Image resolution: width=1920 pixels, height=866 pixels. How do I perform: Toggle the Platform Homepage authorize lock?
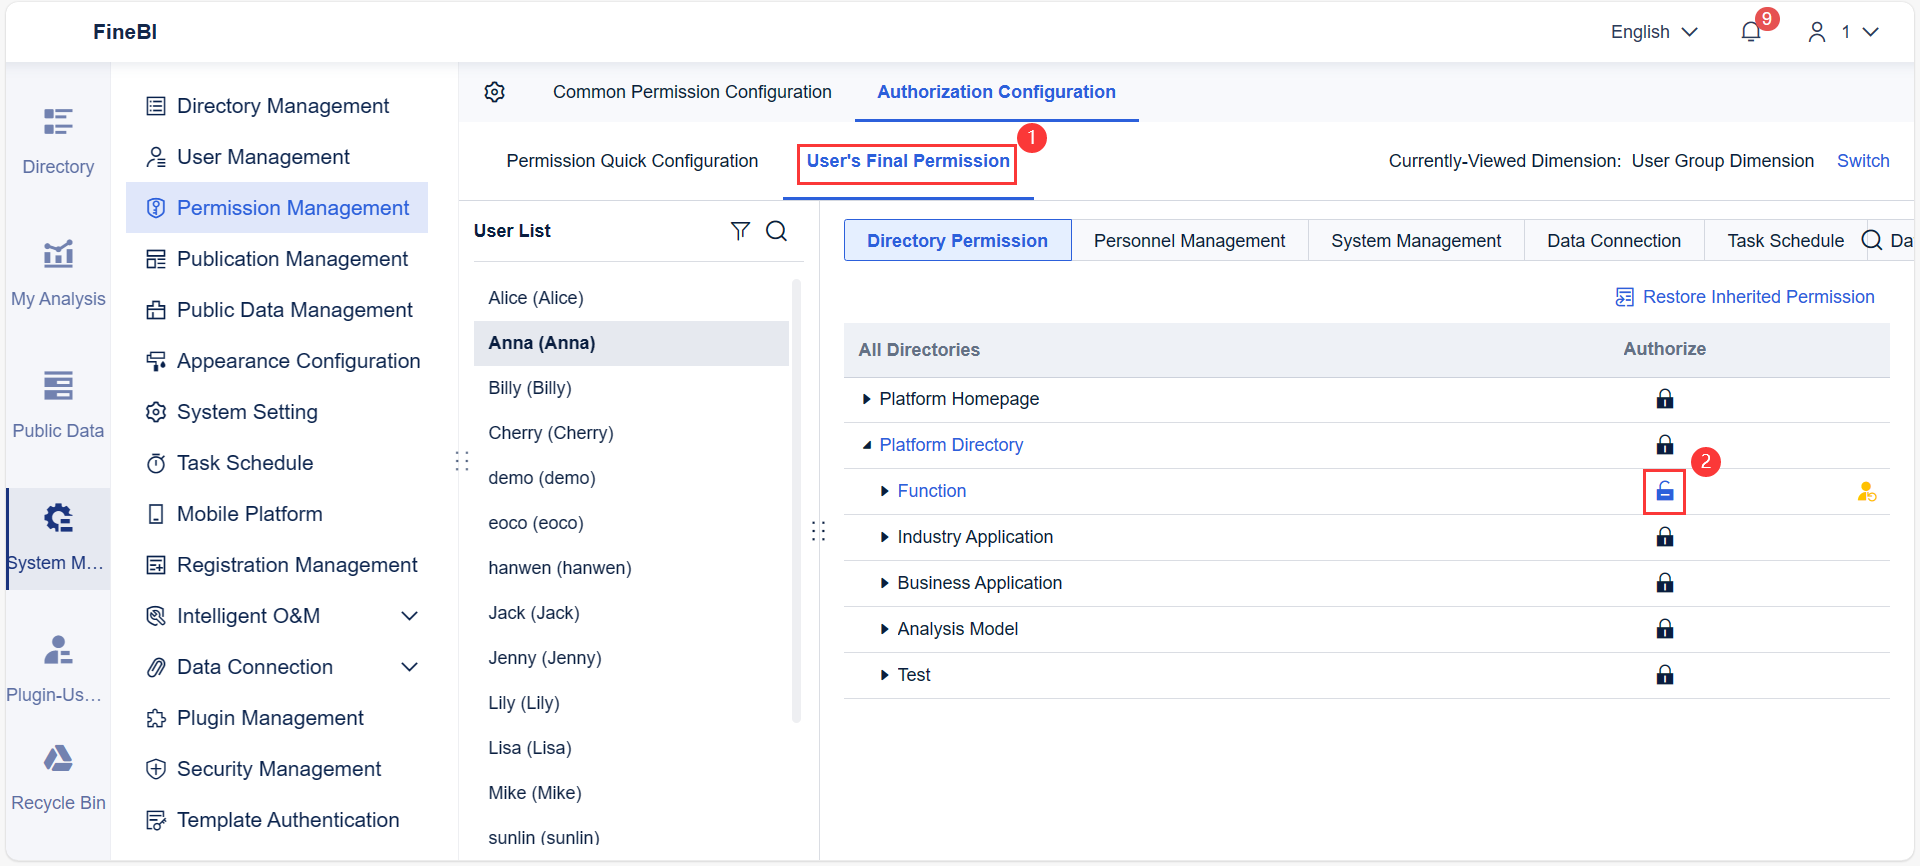1664,399
